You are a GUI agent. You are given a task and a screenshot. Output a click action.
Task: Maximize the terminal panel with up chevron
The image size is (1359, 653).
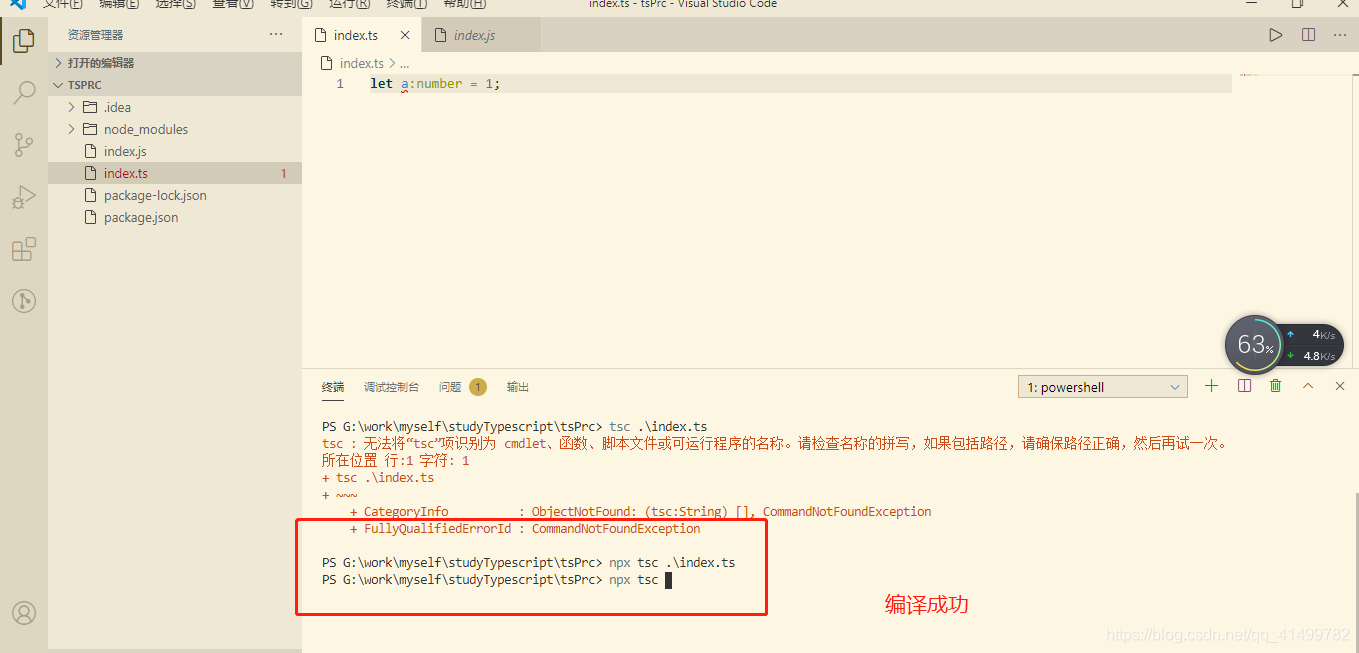point(1307,386)
